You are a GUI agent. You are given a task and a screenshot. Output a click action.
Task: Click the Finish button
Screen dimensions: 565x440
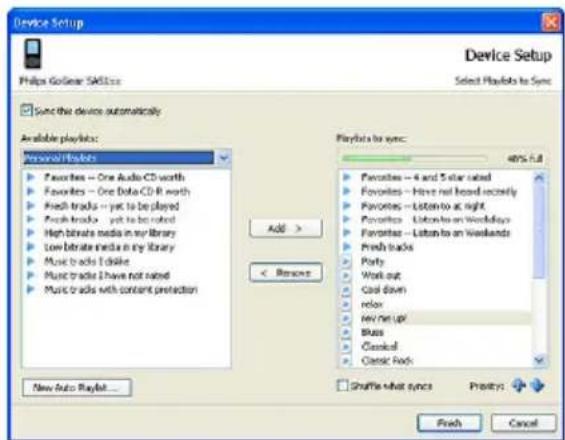tap(449, 422)
